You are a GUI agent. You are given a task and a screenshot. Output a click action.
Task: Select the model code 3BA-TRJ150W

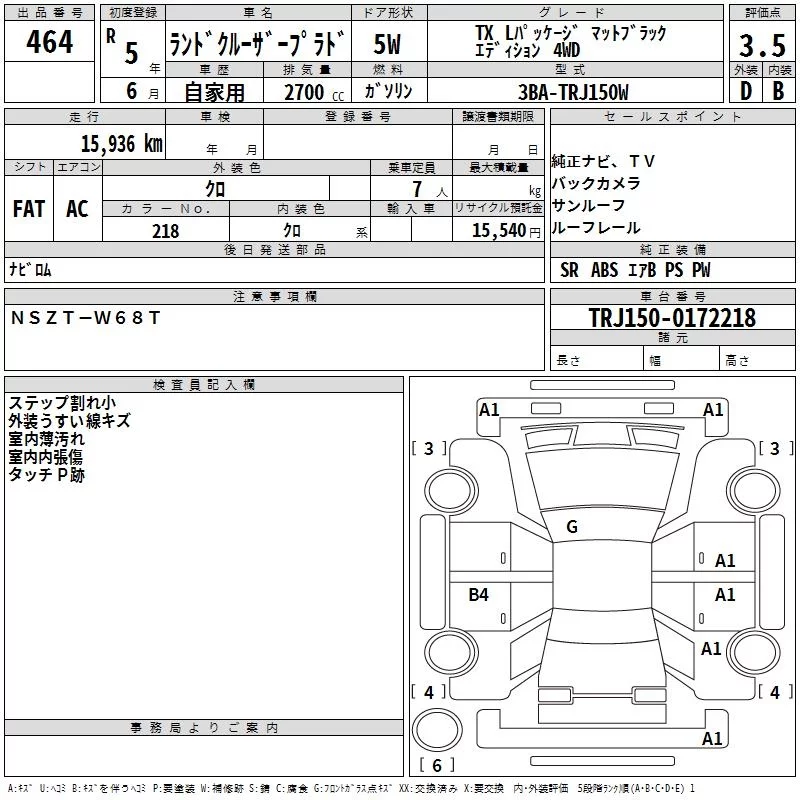click(573, 92)
